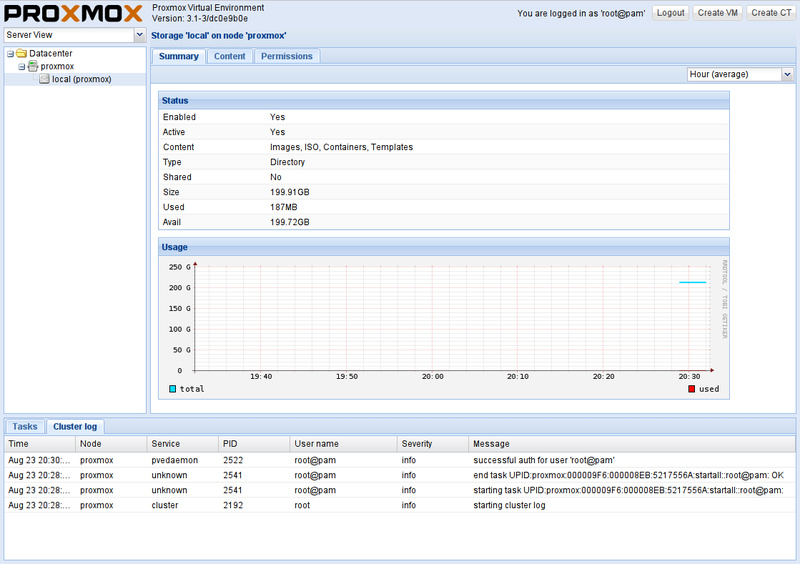
Task: Click the 'end task UPID' message
Action: tap(628, 475)
